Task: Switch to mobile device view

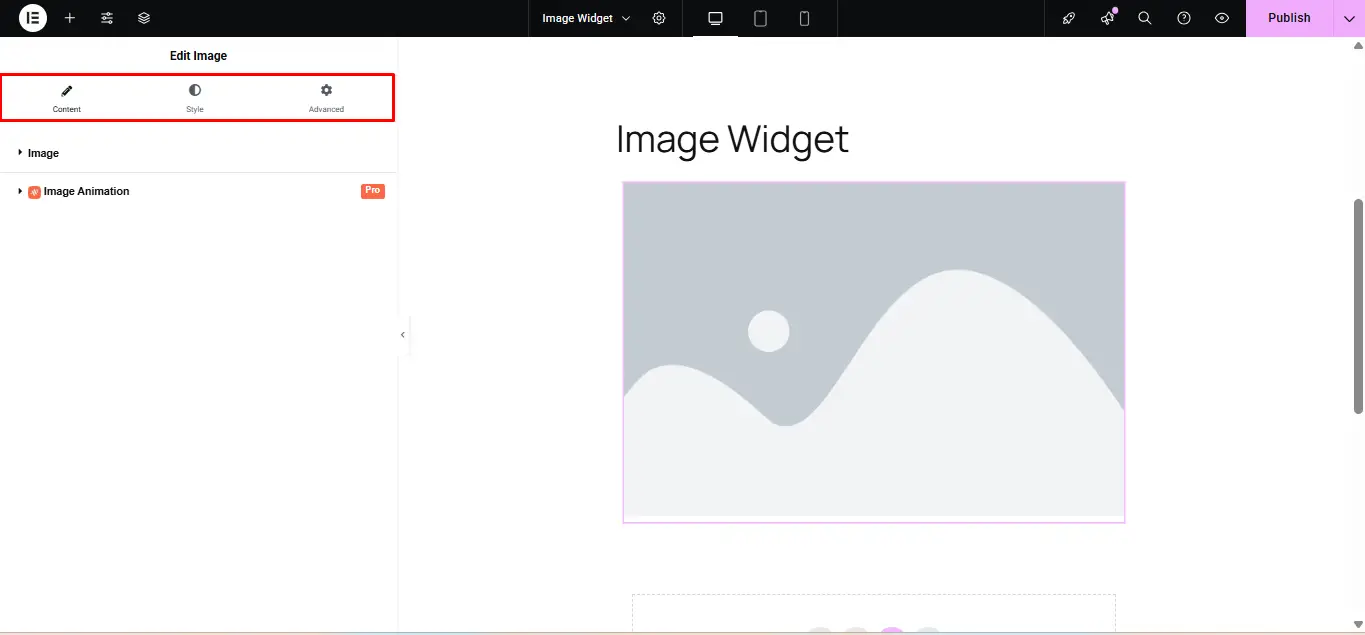Action: (x=804, y=18)
